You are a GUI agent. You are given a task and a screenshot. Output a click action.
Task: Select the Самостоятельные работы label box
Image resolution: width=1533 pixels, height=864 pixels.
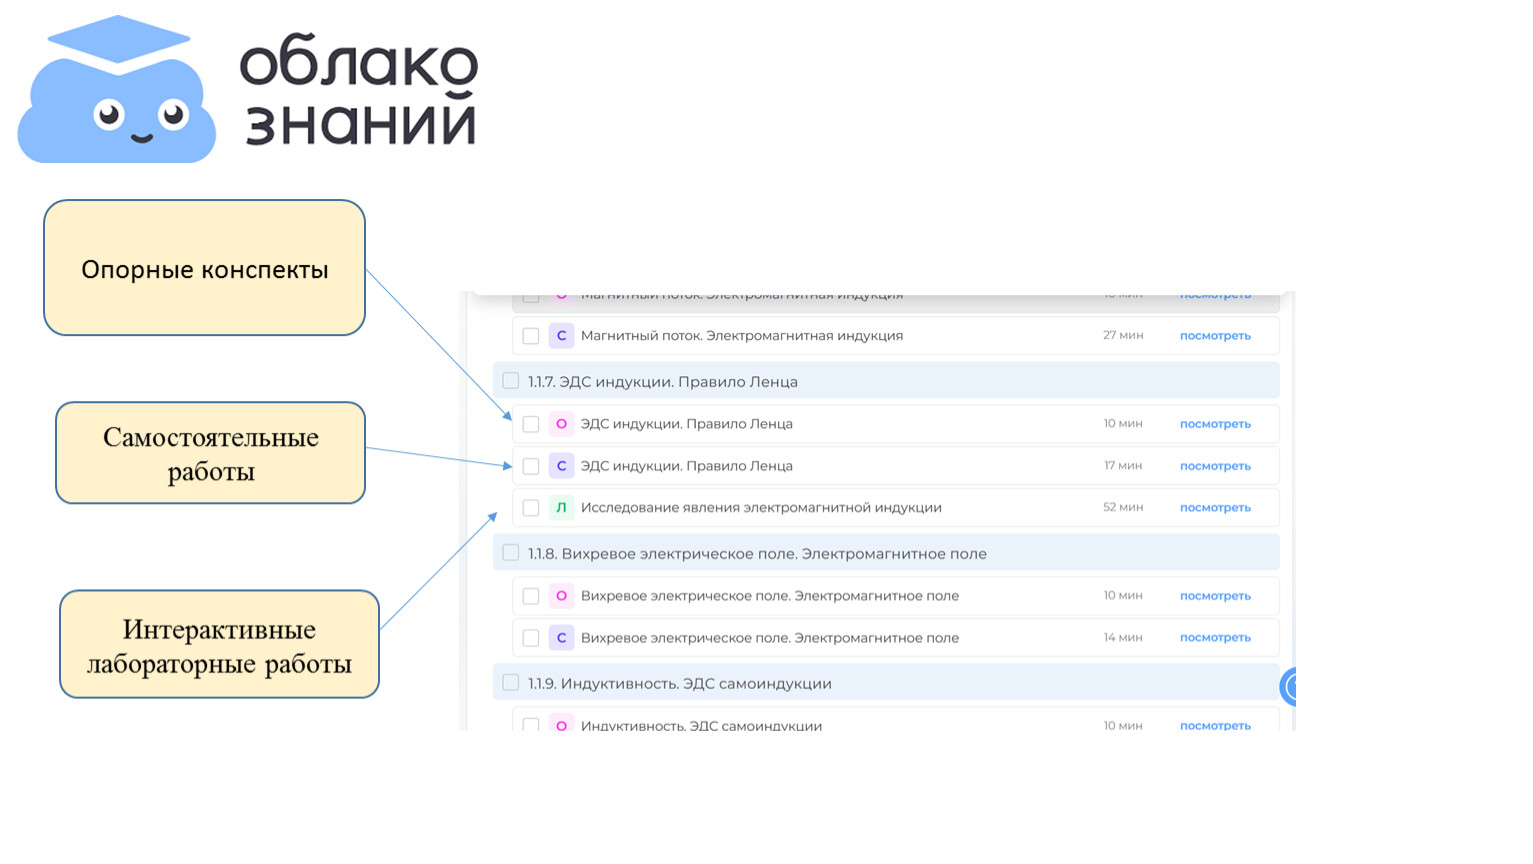point(210,453)
